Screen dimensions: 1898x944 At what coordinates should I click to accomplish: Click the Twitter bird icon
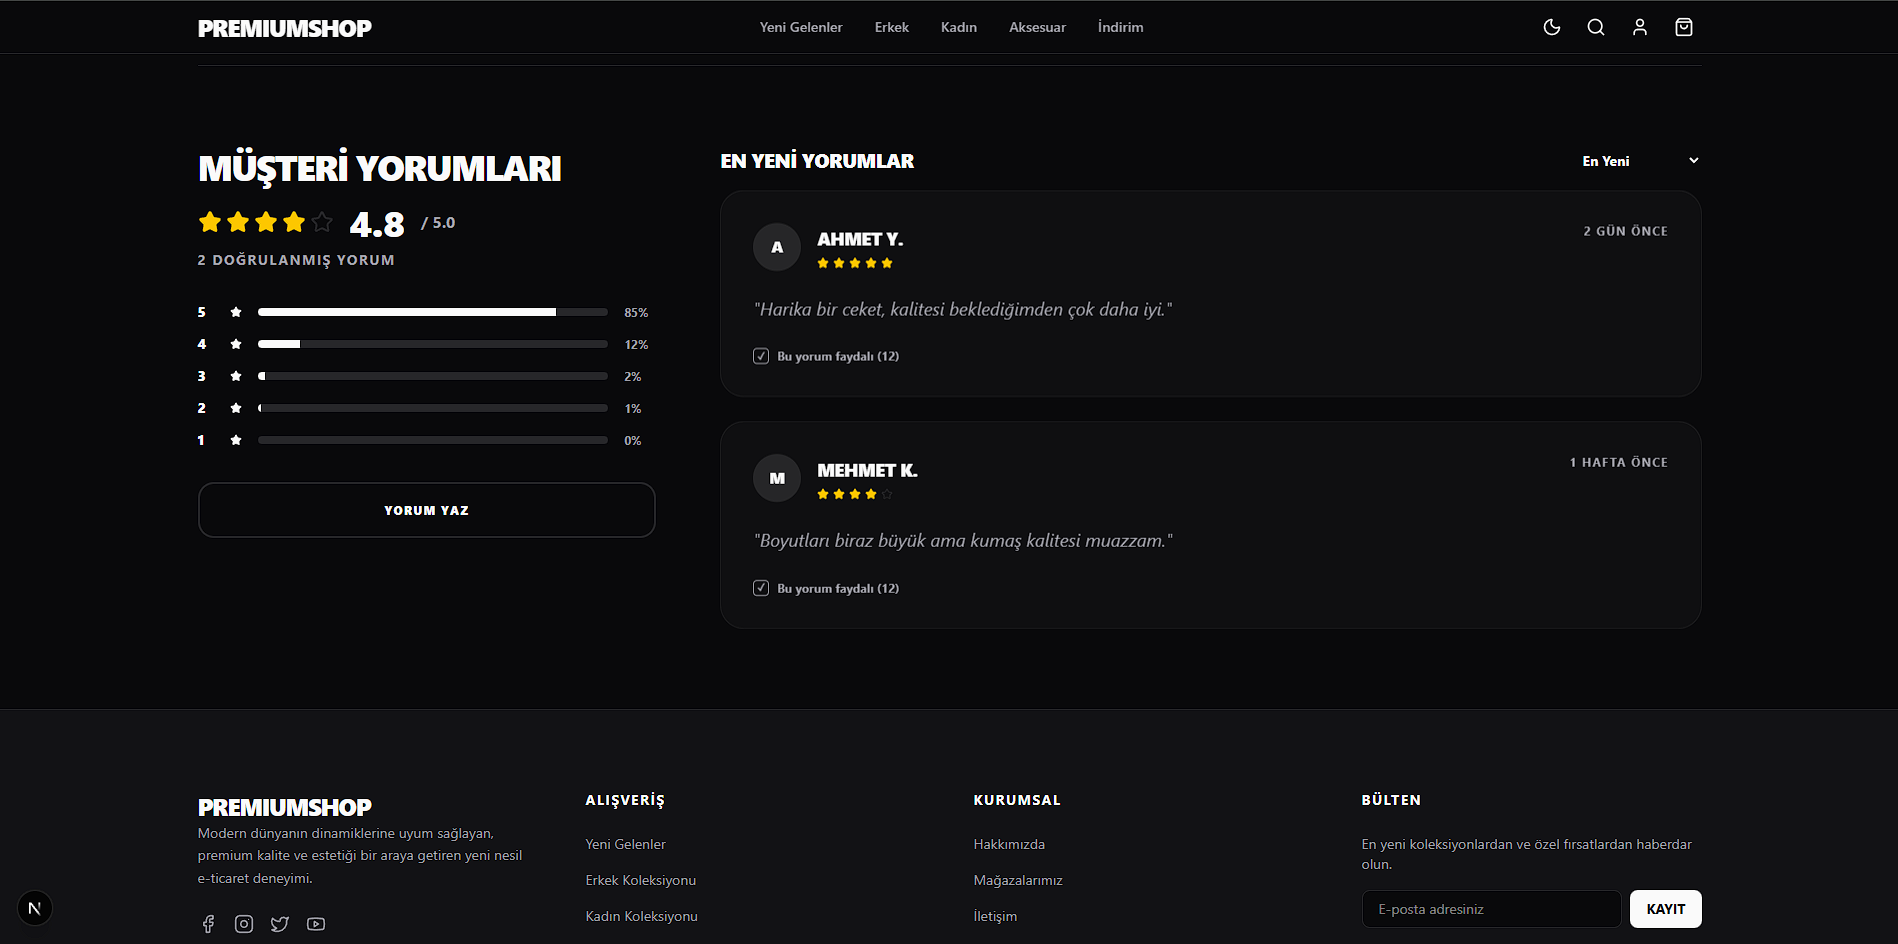coord(280,924)
